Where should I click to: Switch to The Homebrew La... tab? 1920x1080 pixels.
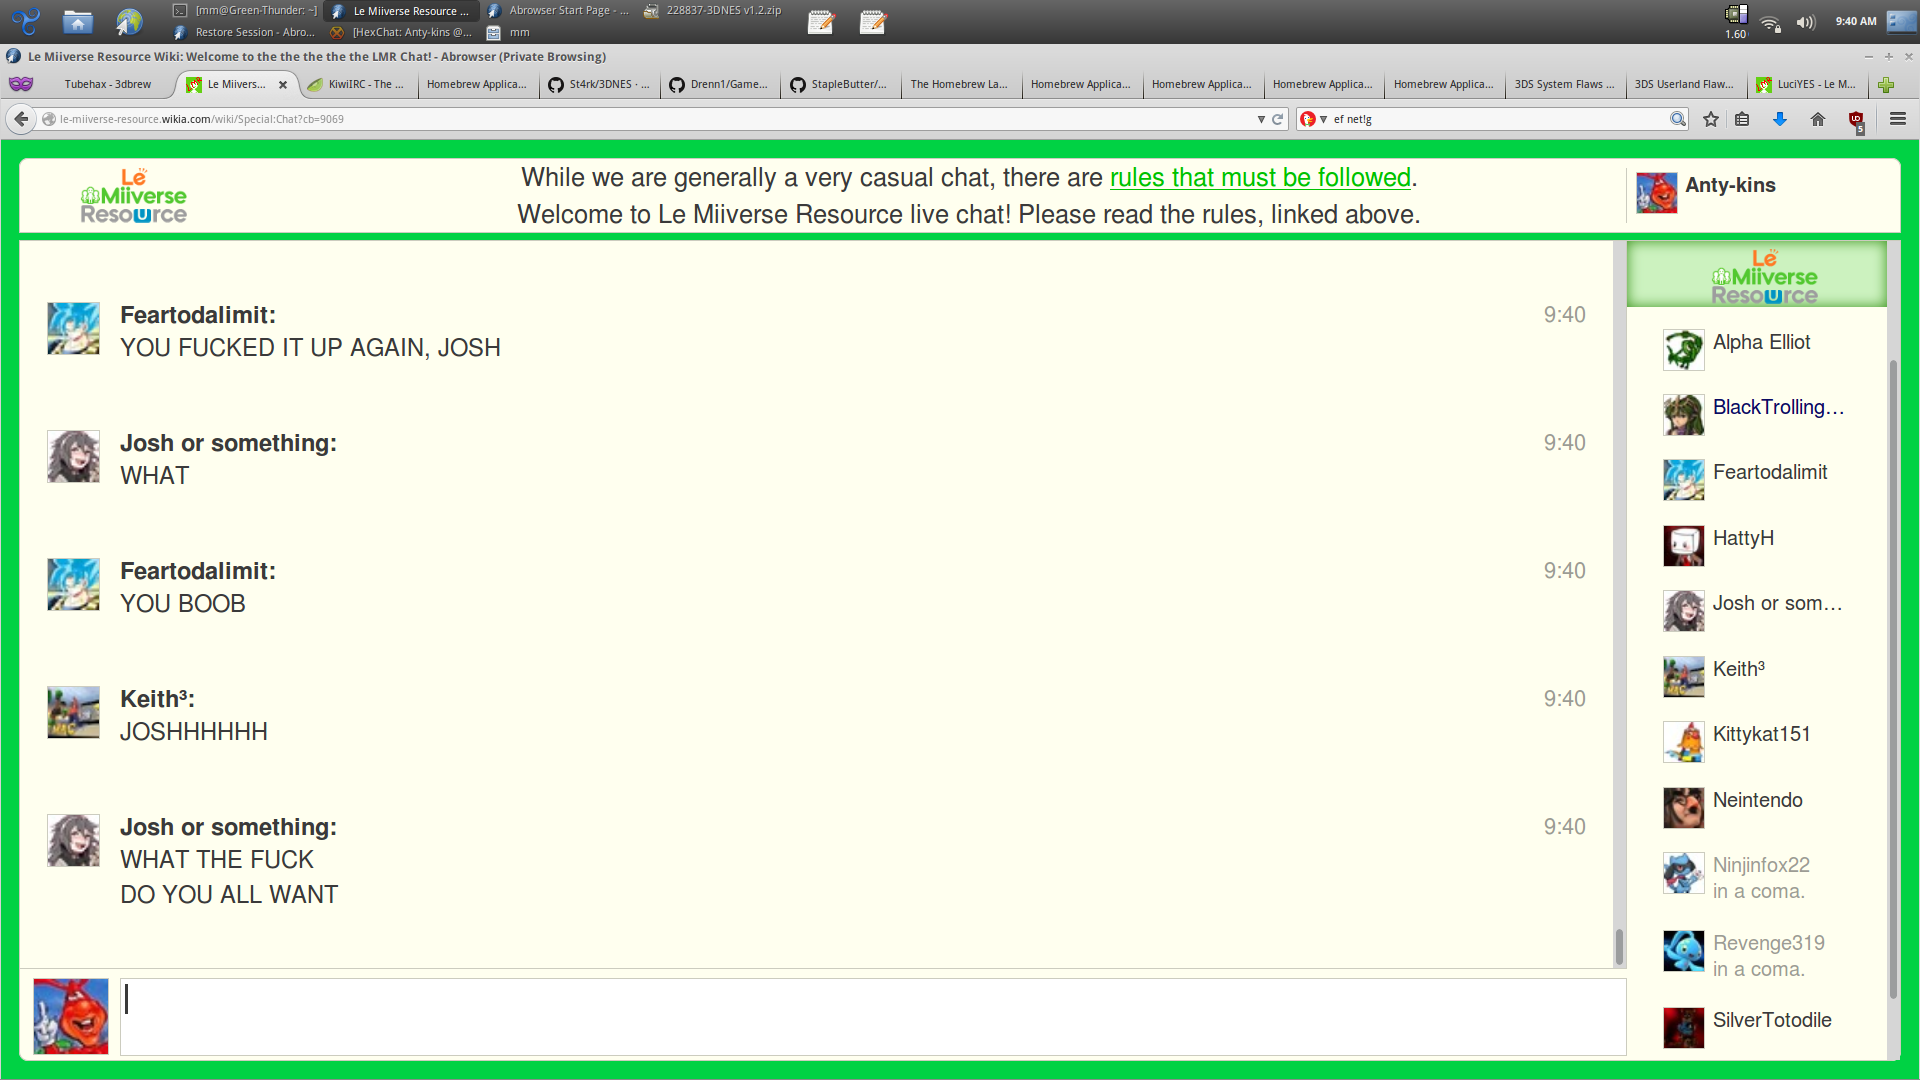click(961, 84)
